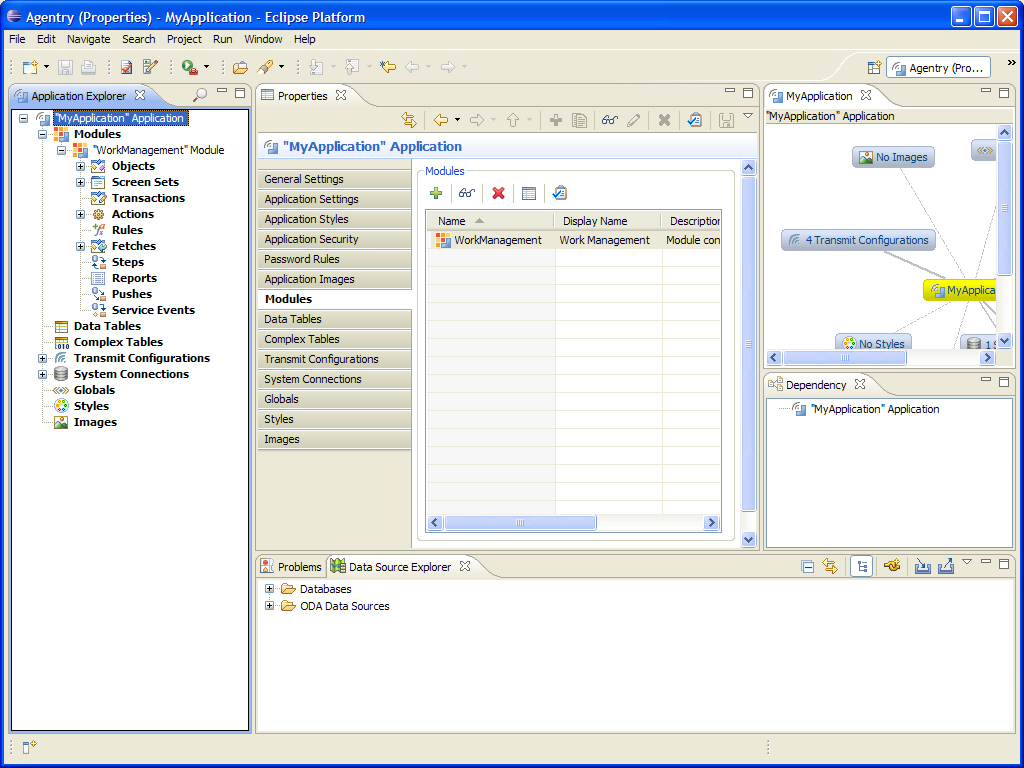Click the open folder icon in main toolbar
This screenshot has height=768, width=1024.
240,67
